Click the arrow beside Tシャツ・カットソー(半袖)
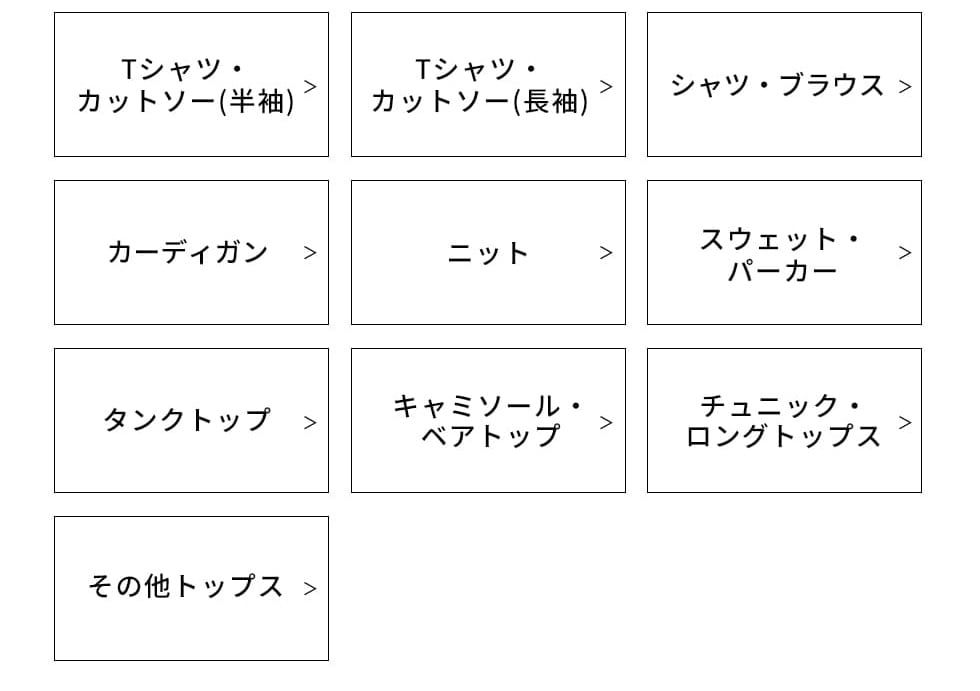The height and width of the screenshot is (691, 980). coord(310,86)
